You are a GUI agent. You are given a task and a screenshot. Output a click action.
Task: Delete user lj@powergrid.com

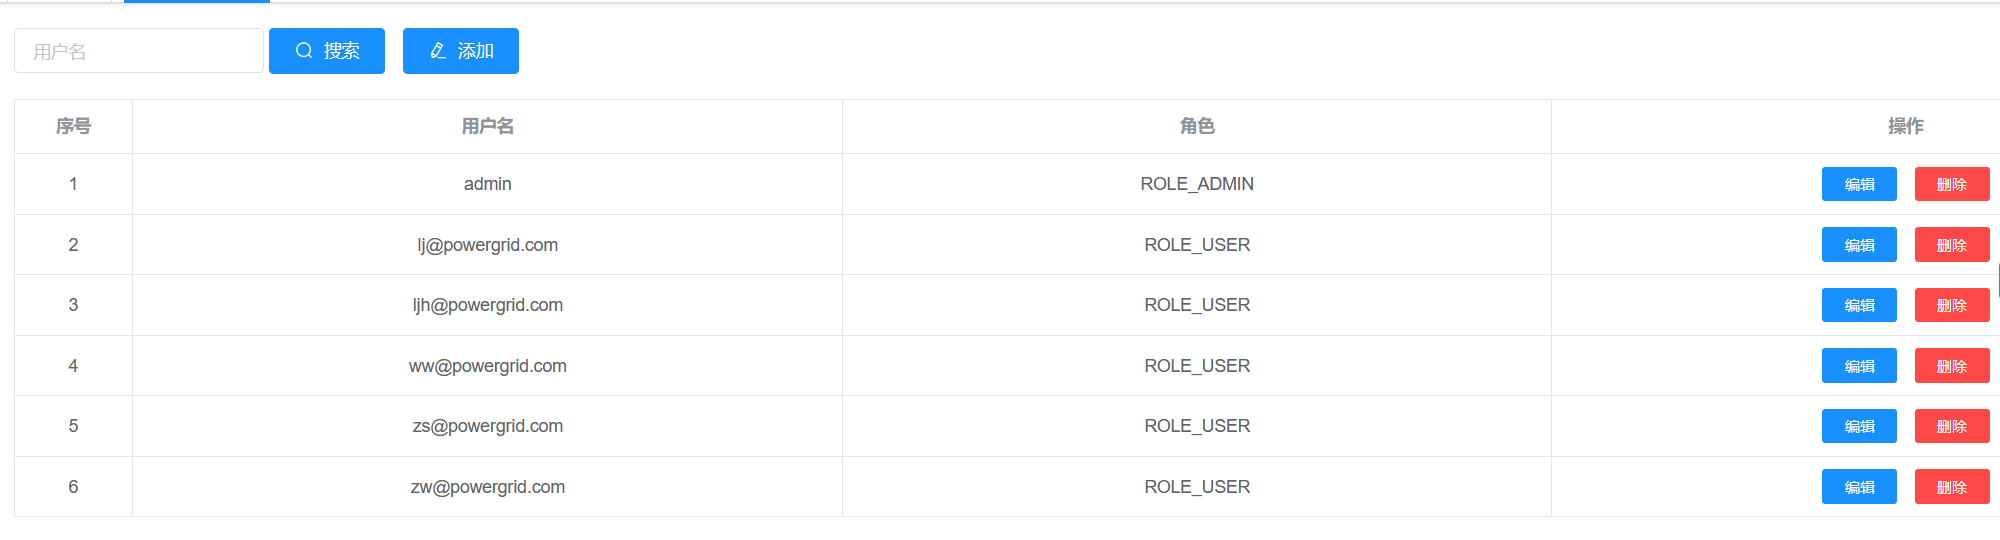(1951, 245)
